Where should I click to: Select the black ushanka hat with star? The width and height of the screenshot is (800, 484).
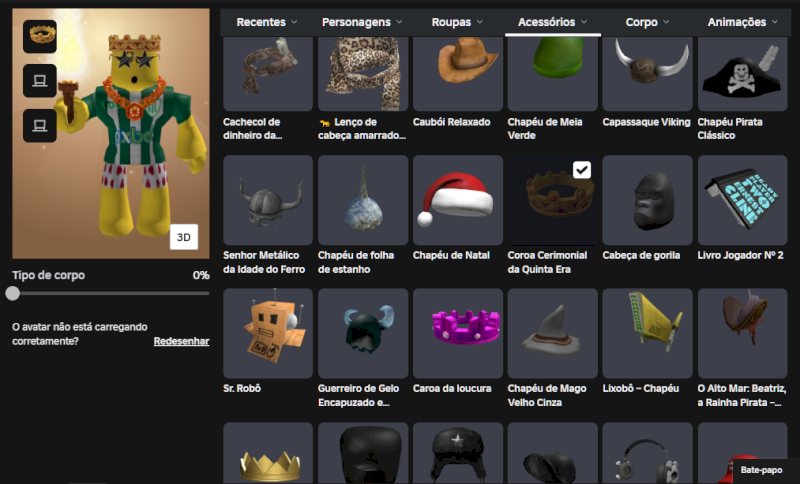tap(458, 453)
